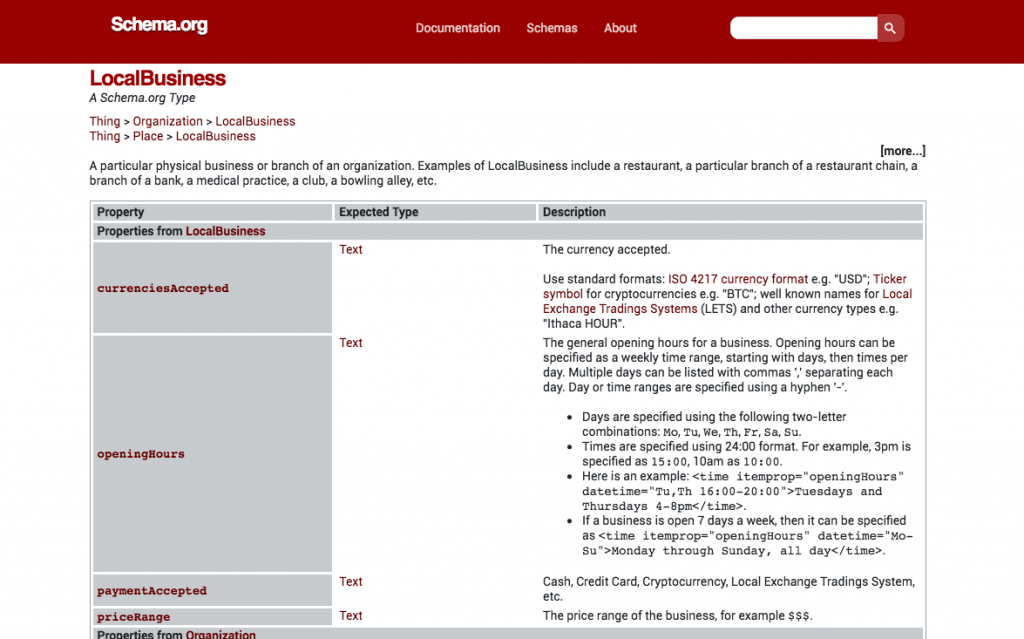Focus the site search input field
1024x639 pixels.
tap(804, 28)
